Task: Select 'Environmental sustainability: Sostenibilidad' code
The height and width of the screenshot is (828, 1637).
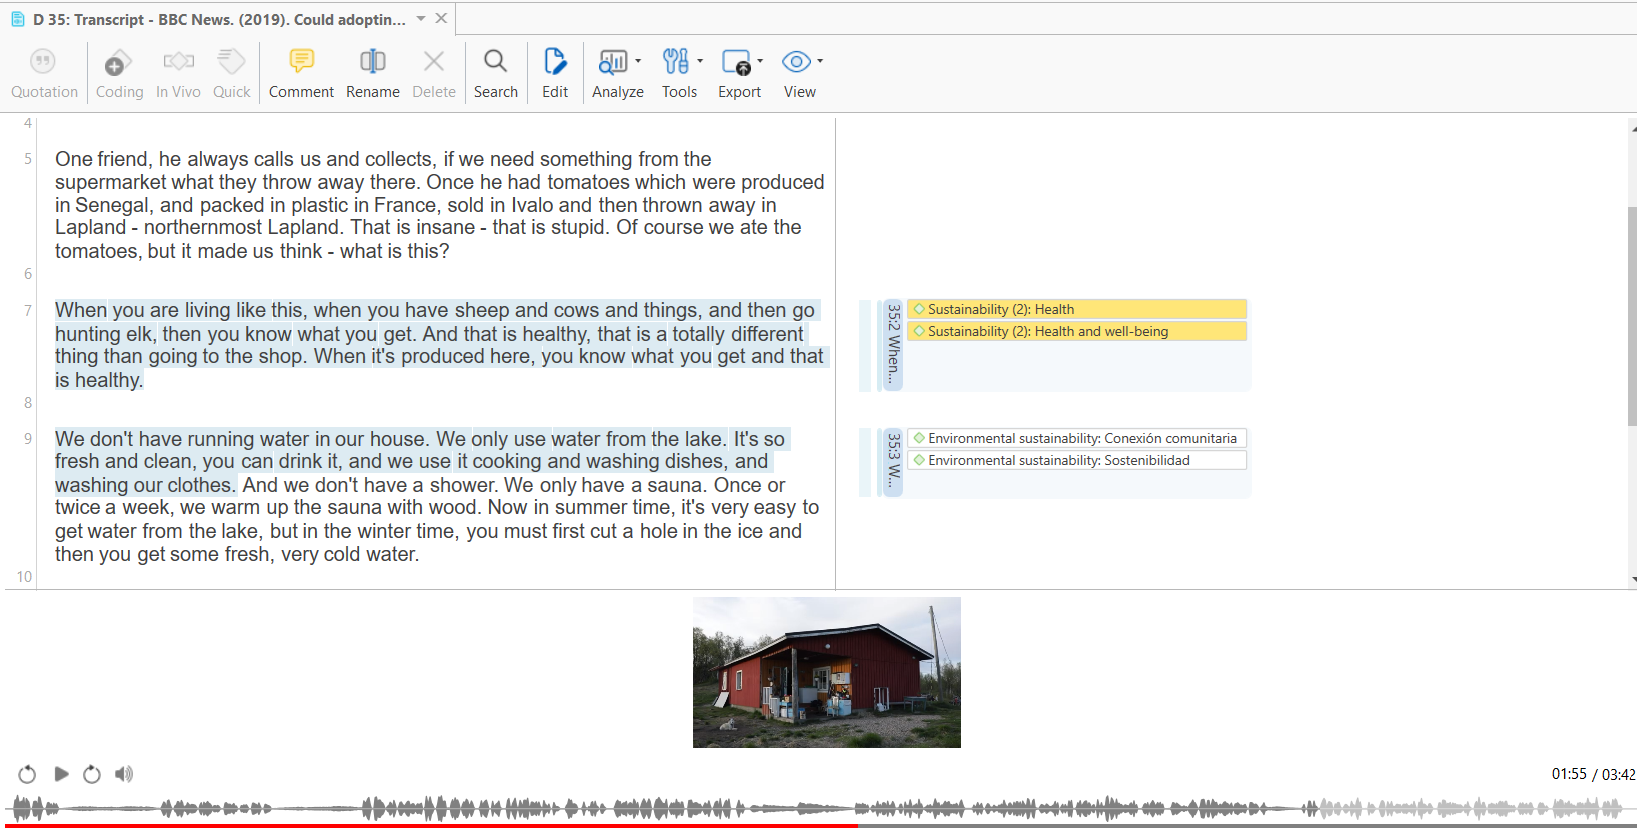Action: tap(1058, 460)
